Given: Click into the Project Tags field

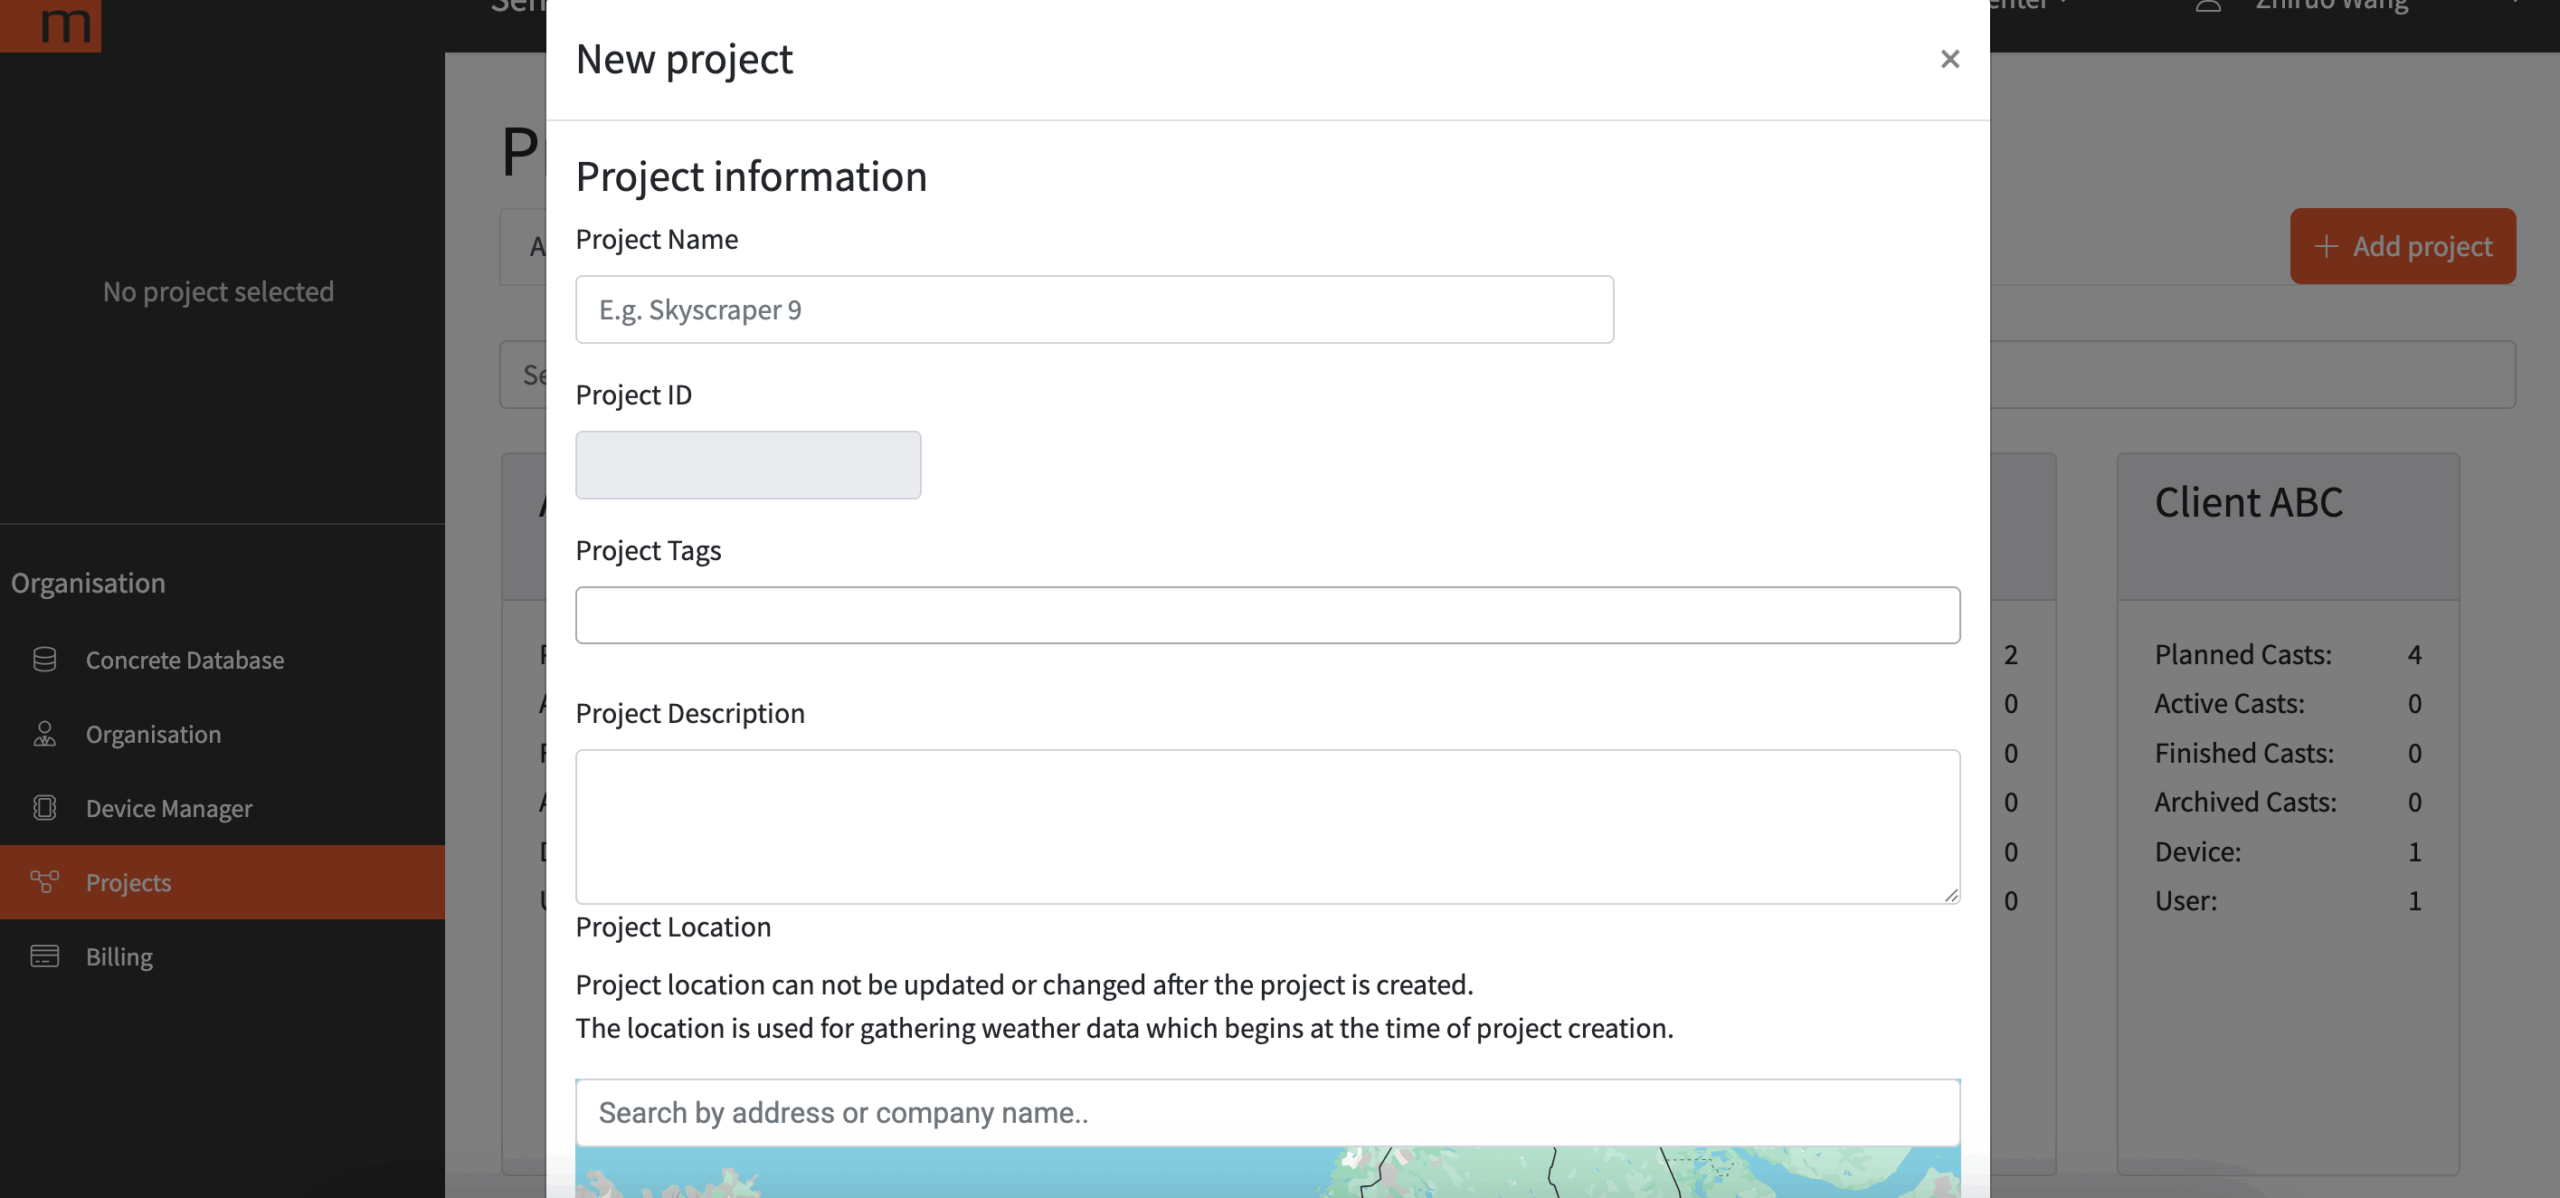Looking at the screenshot, I should tap(1267, 615).
